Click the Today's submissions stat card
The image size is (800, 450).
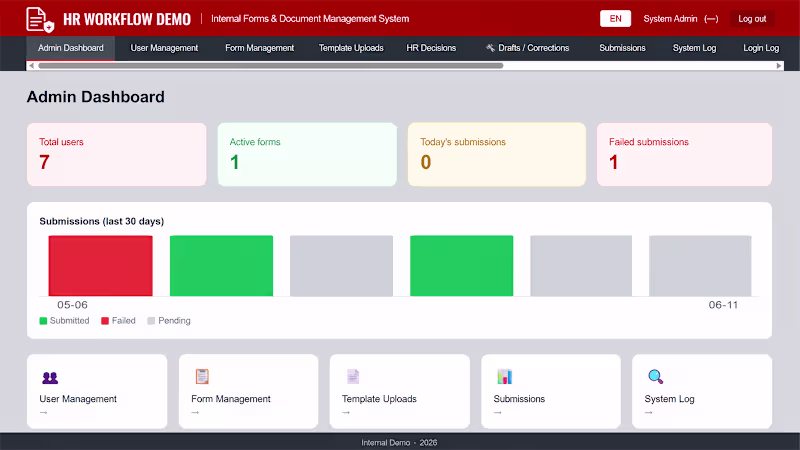click(497, 154)
